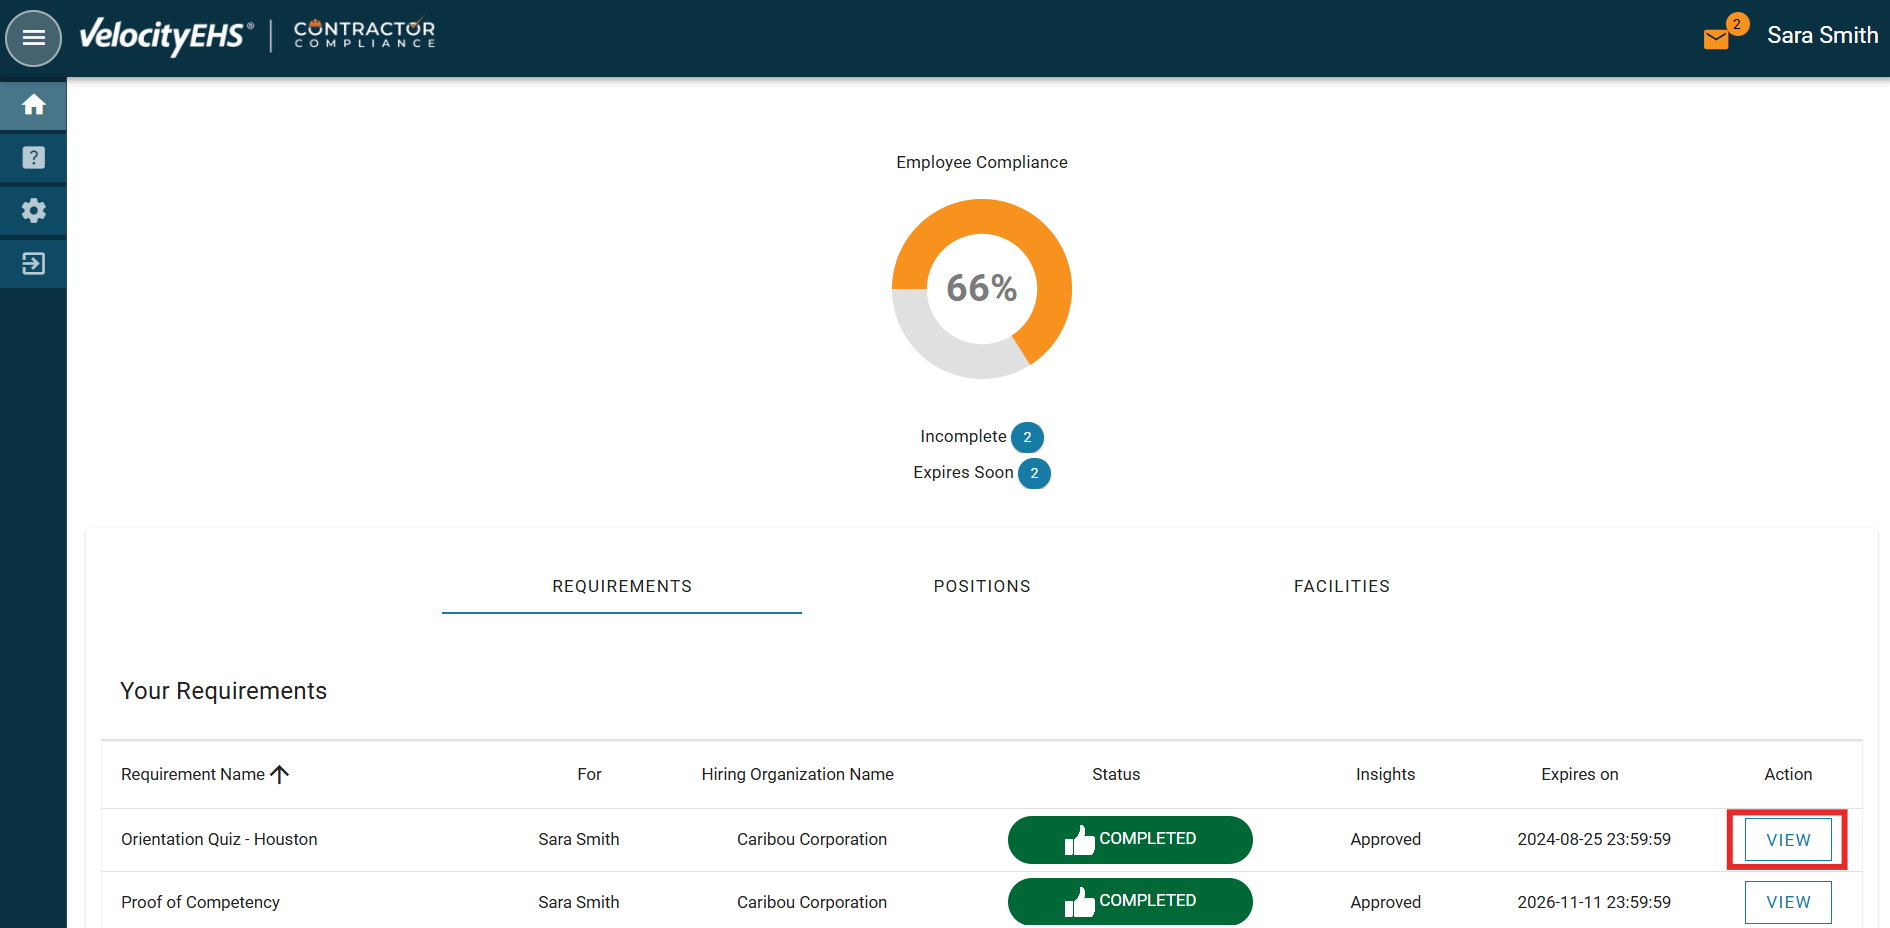Click the Proof of Competency COMPLETED badge

[x=1129, y=901]
